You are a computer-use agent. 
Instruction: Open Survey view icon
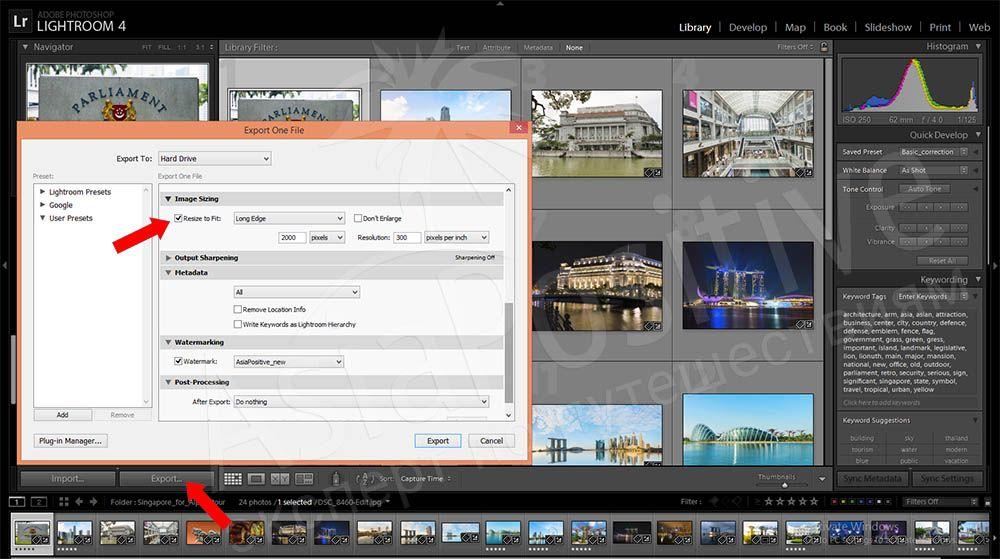tap(304, 478)
